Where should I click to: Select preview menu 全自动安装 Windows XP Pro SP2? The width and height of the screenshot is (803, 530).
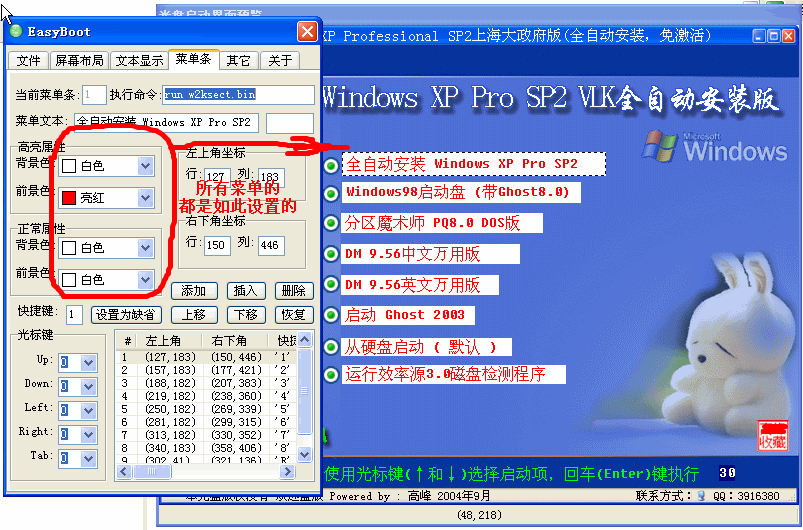pos(474,164)
